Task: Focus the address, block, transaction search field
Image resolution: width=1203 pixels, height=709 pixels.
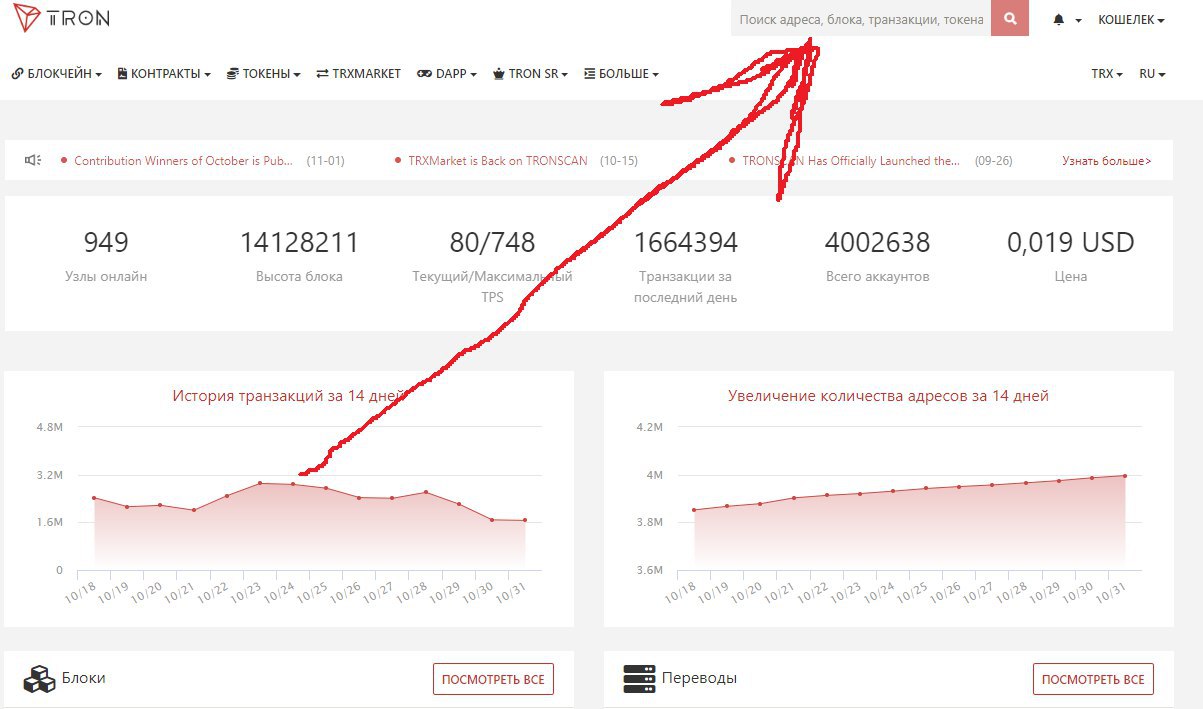Action: (x=861, y=19)
